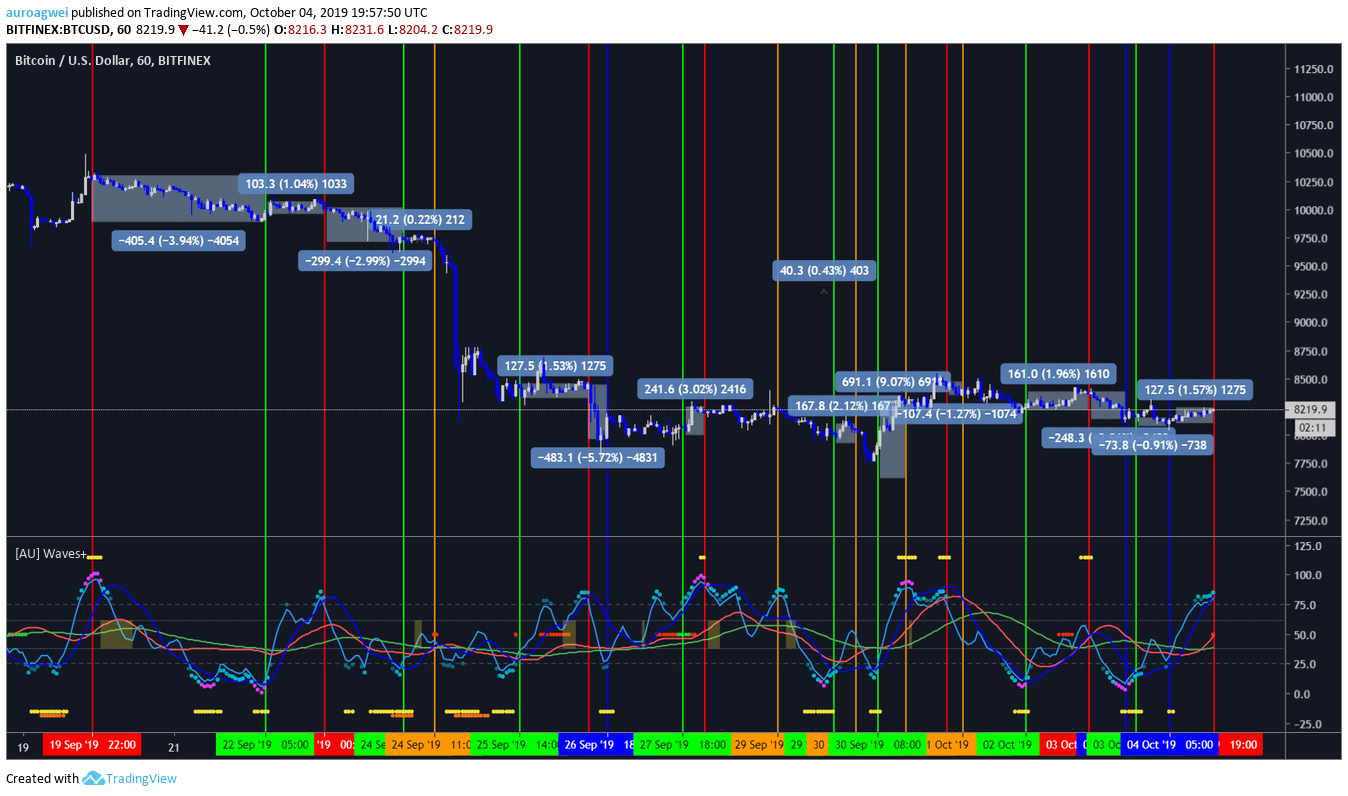Click the TradingView wordmark at the bottom
Image resolution: width=1348 pixels, height=796 pixels.
tap(142, 778)
